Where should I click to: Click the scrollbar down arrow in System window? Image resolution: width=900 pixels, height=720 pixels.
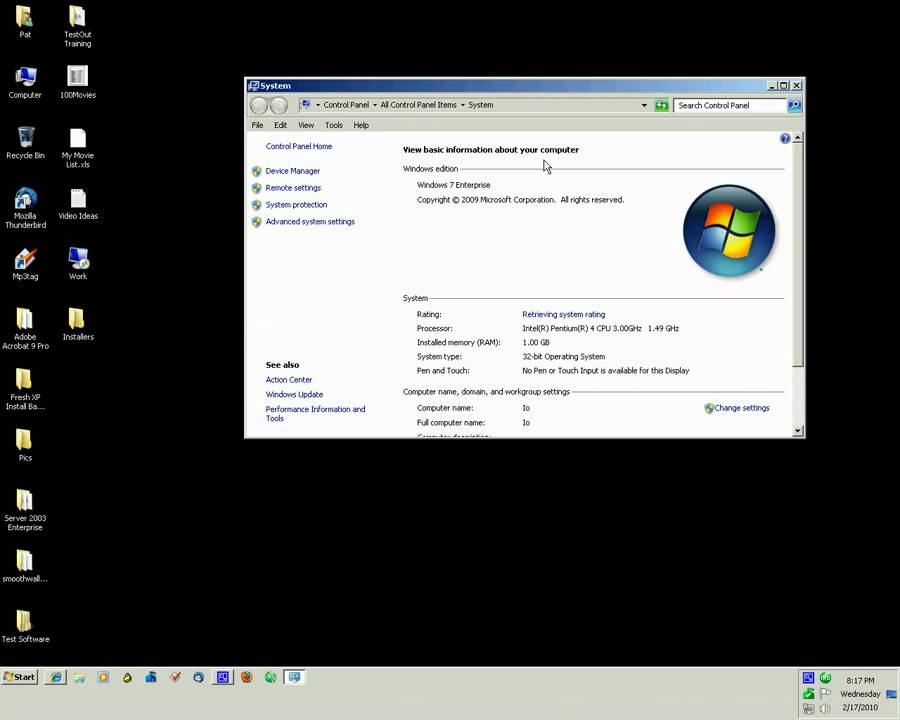click(797, 431)
